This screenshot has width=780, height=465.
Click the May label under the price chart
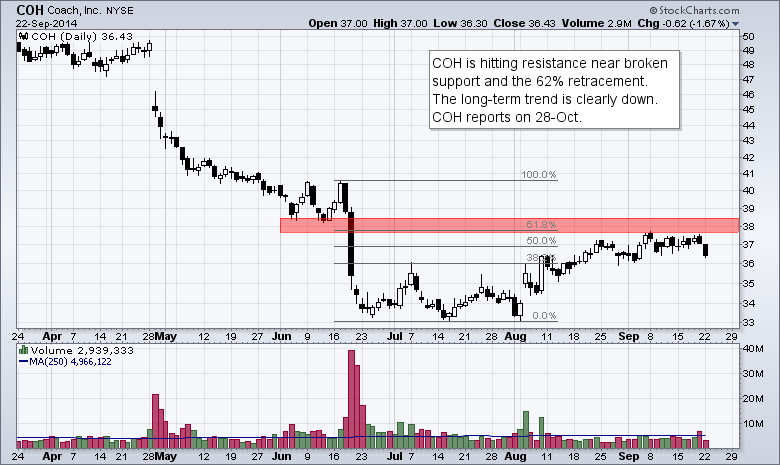click(x=166, y=336)
